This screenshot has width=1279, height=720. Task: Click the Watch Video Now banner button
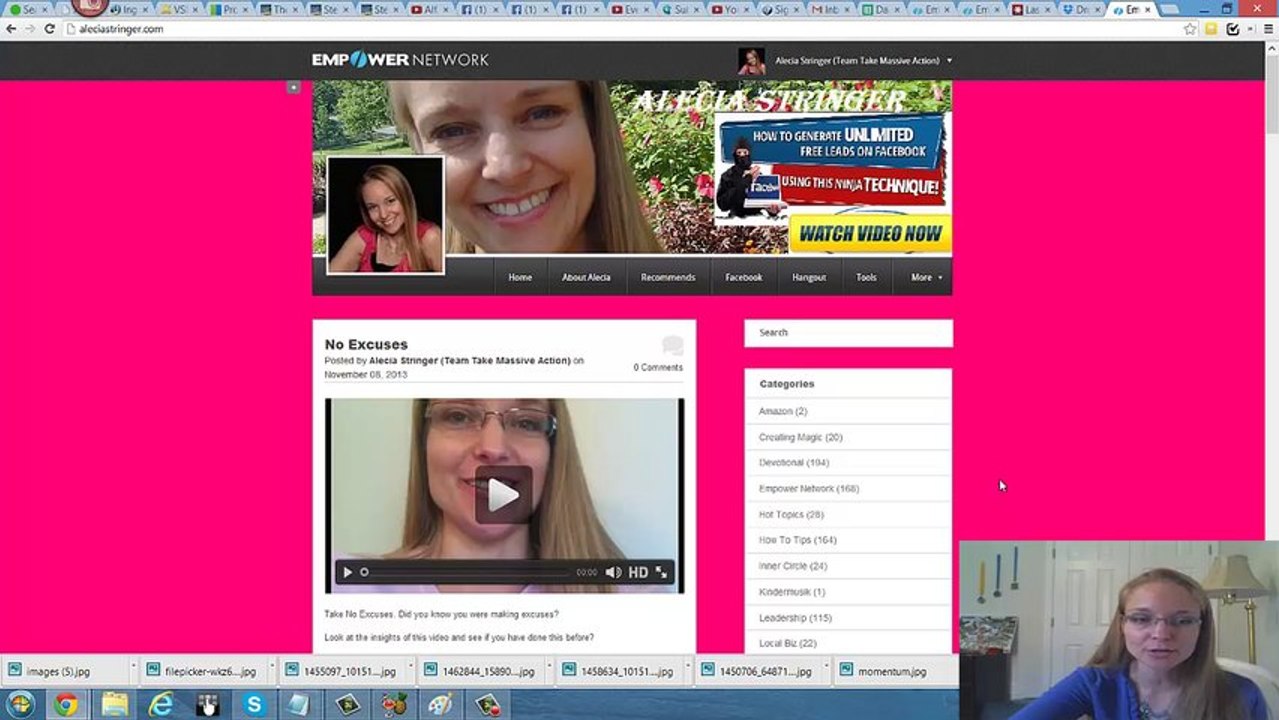click(870, 234)
